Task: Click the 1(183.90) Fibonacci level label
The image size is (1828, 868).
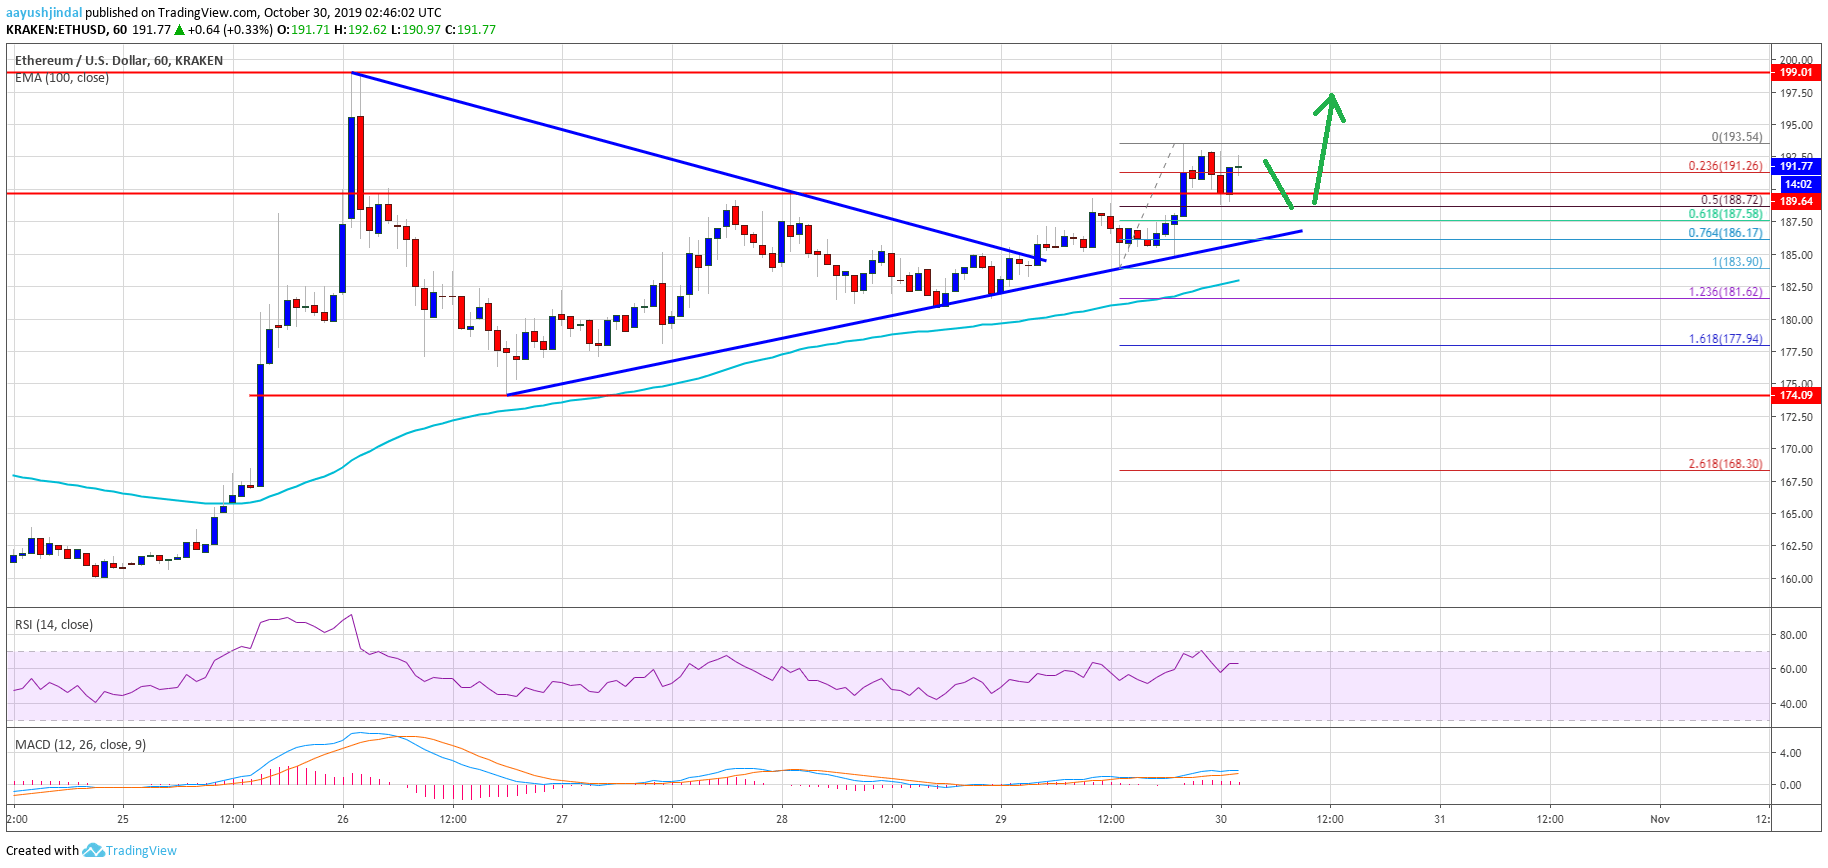Action: pos(1737,262)
